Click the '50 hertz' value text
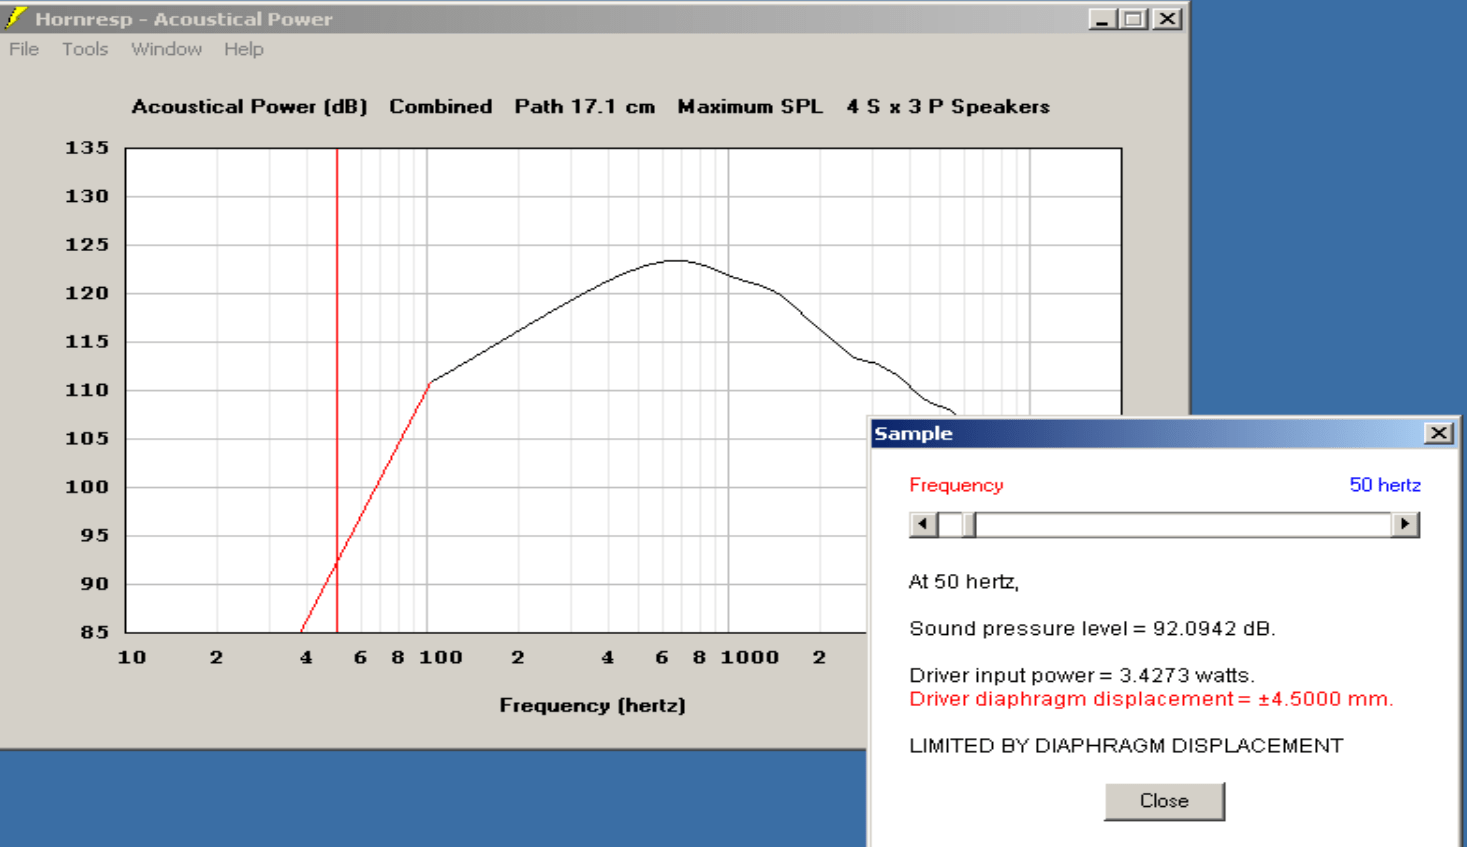This screenshot has height=847, width=1467. (1385, 485)
